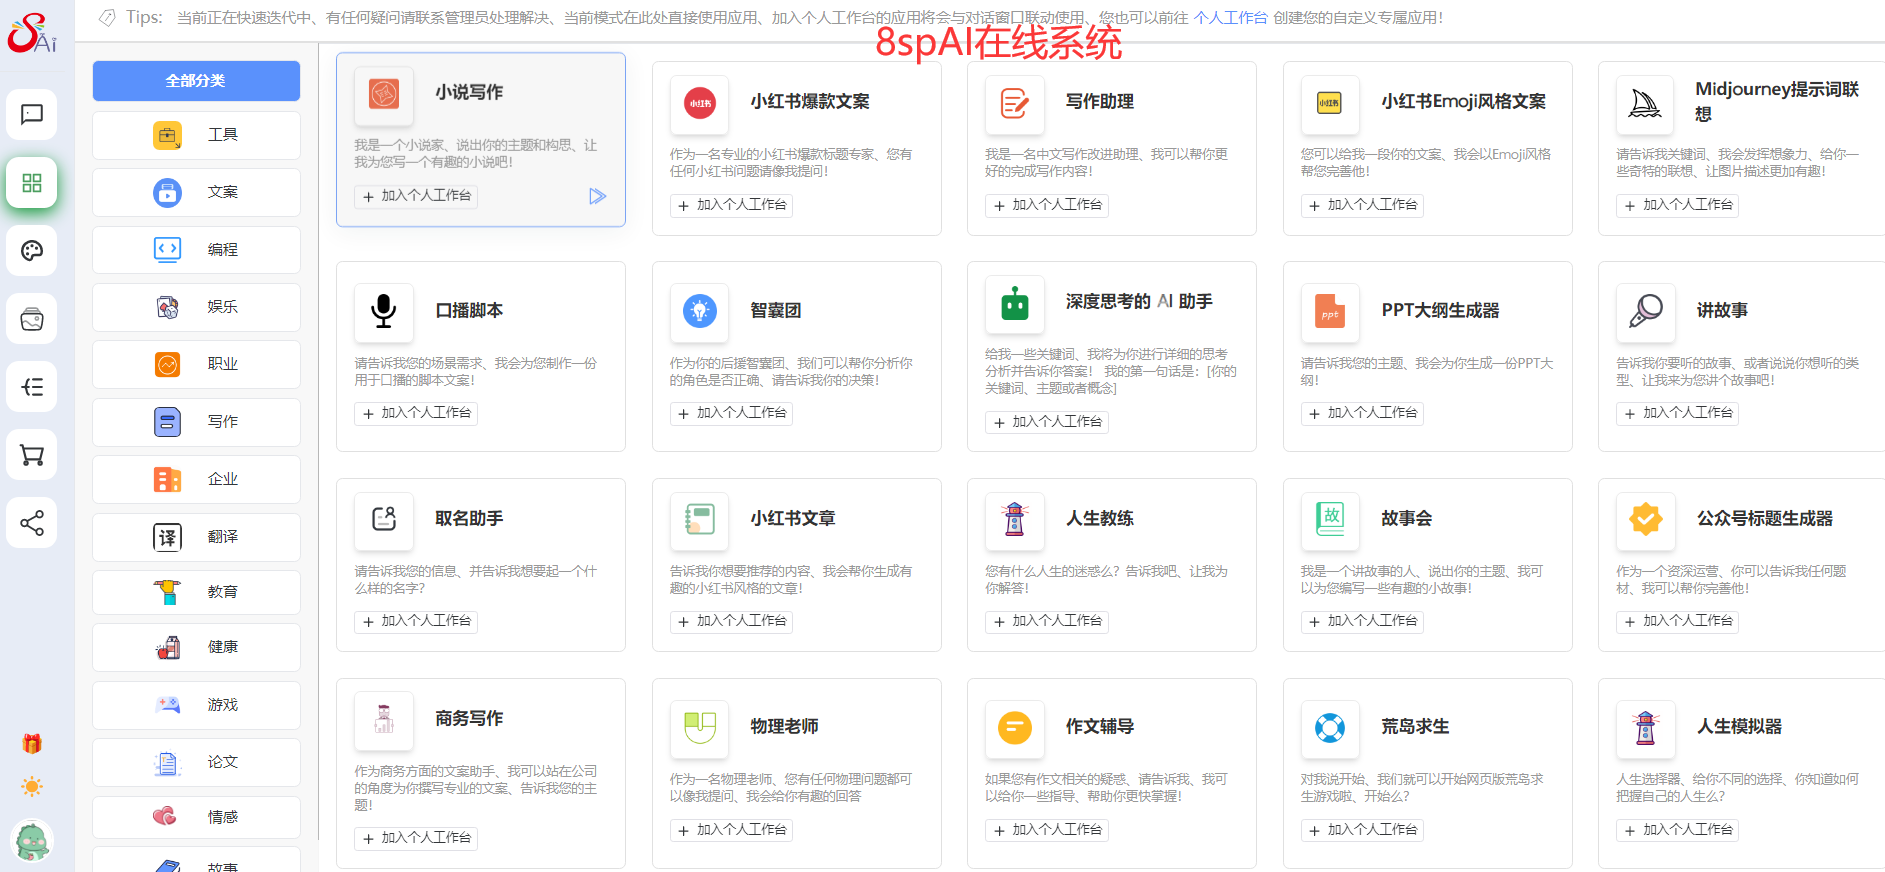Open the shopping cart sidebar icon
Screen dimensions: 1885x872
(x=32, y=455)
